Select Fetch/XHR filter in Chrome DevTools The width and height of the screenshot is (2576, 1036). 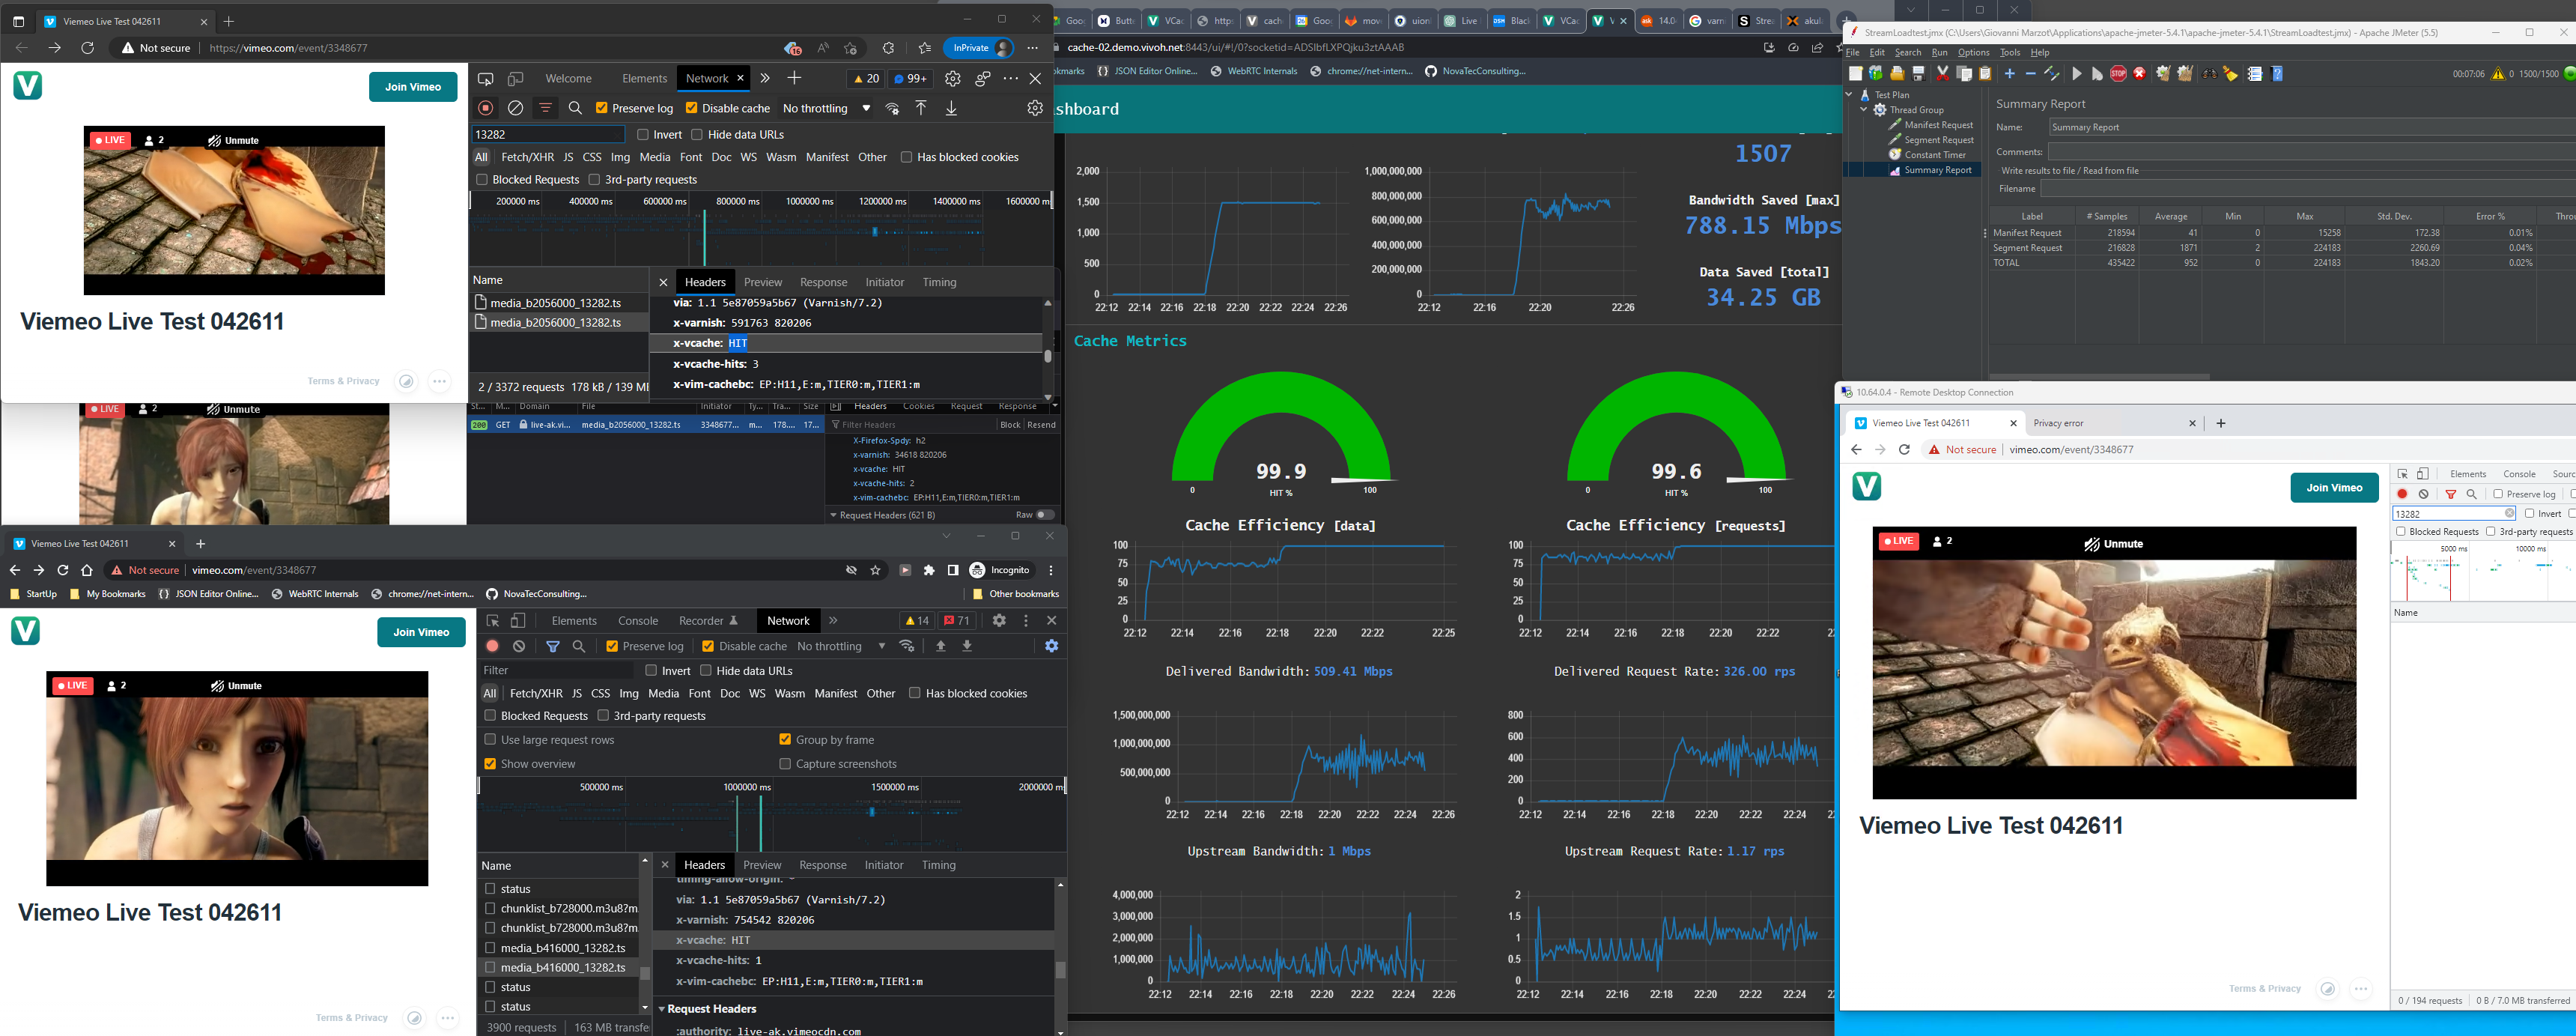click(x=536, y=694)
